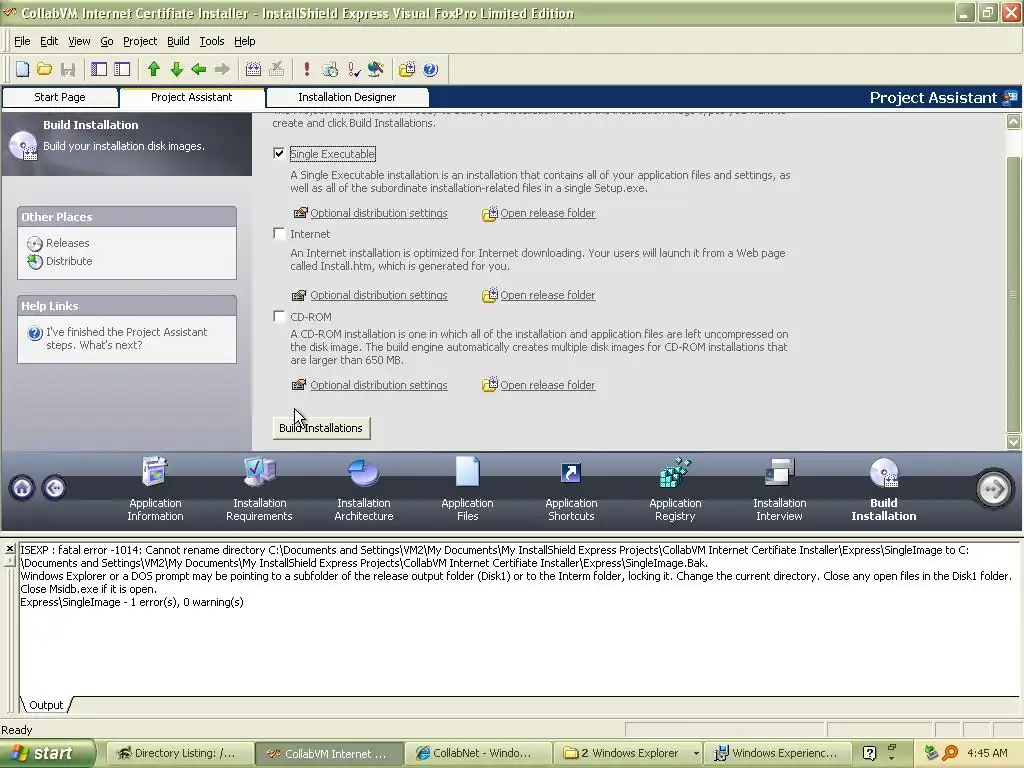Click the first view layout toolbar icon

pos(99,69)
